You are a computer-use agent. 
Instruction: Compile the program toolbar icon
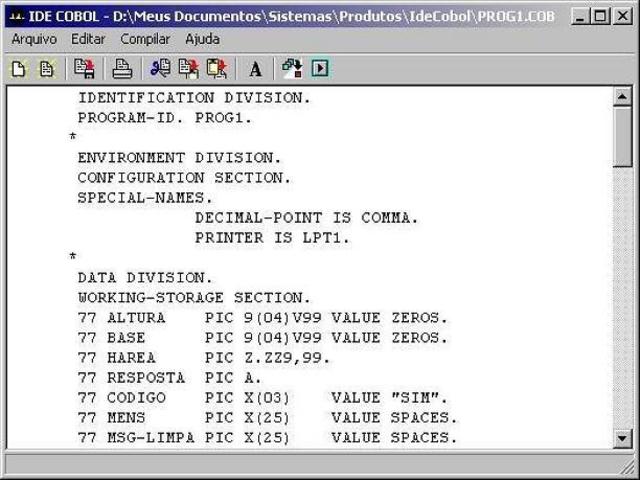point(292,68)
